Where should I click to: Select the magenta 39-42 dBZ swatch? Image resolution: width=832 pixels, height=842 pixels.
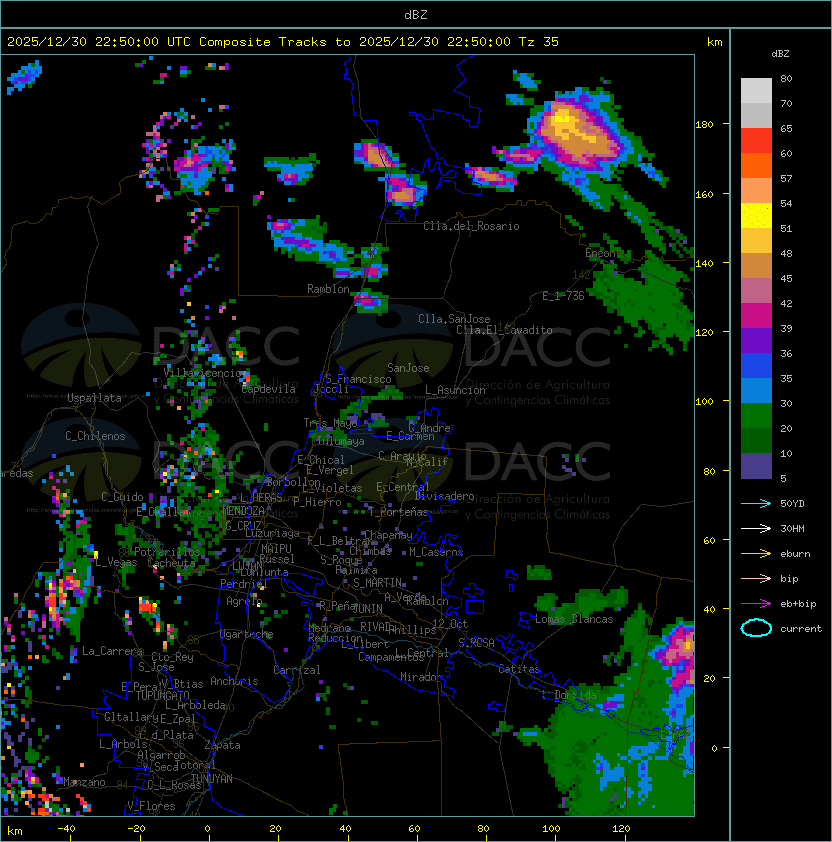(x=756, y=316)
